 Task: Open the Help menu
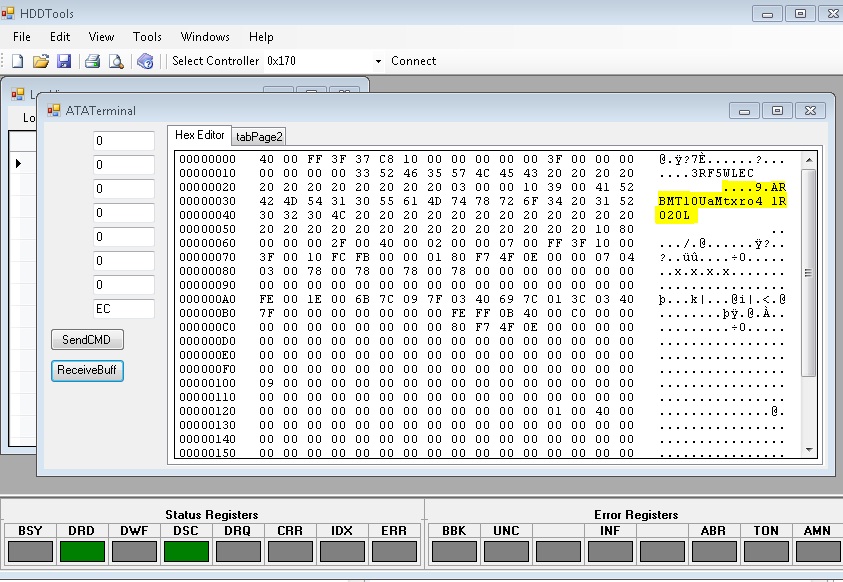click(x=261, y=37)
